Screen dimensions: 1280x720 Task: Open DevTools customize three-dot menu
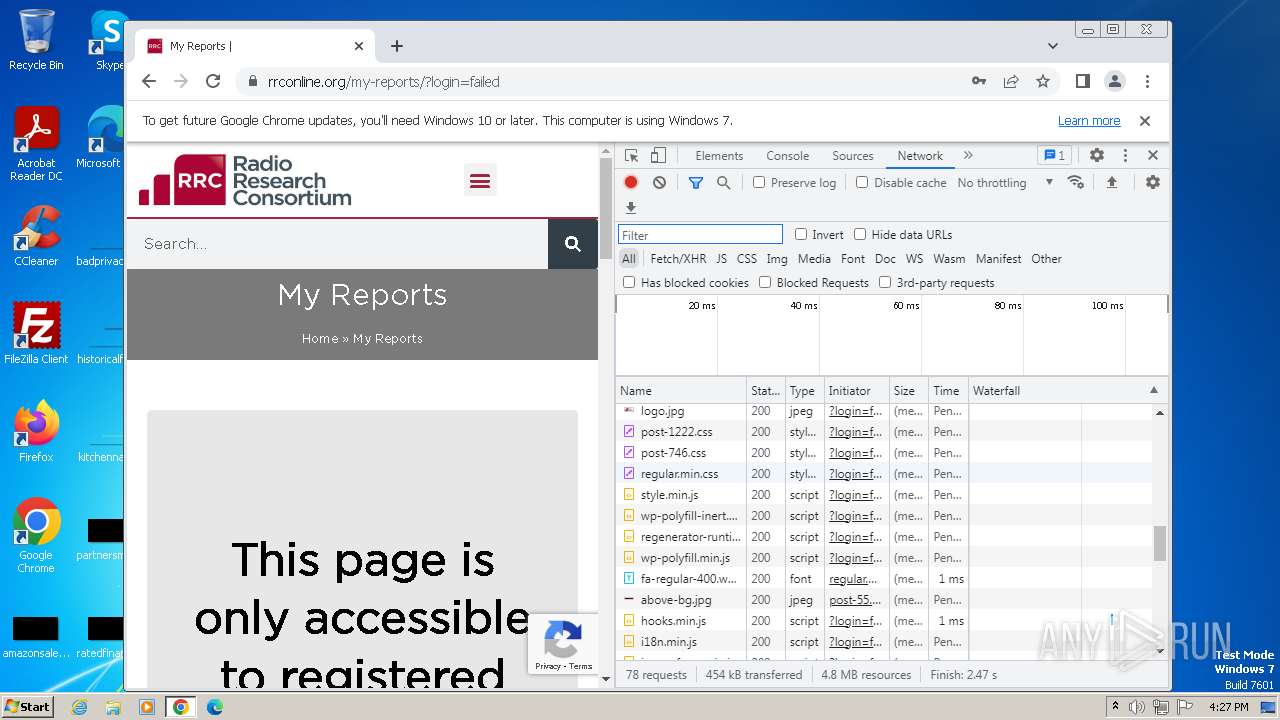pos(1125,156)
